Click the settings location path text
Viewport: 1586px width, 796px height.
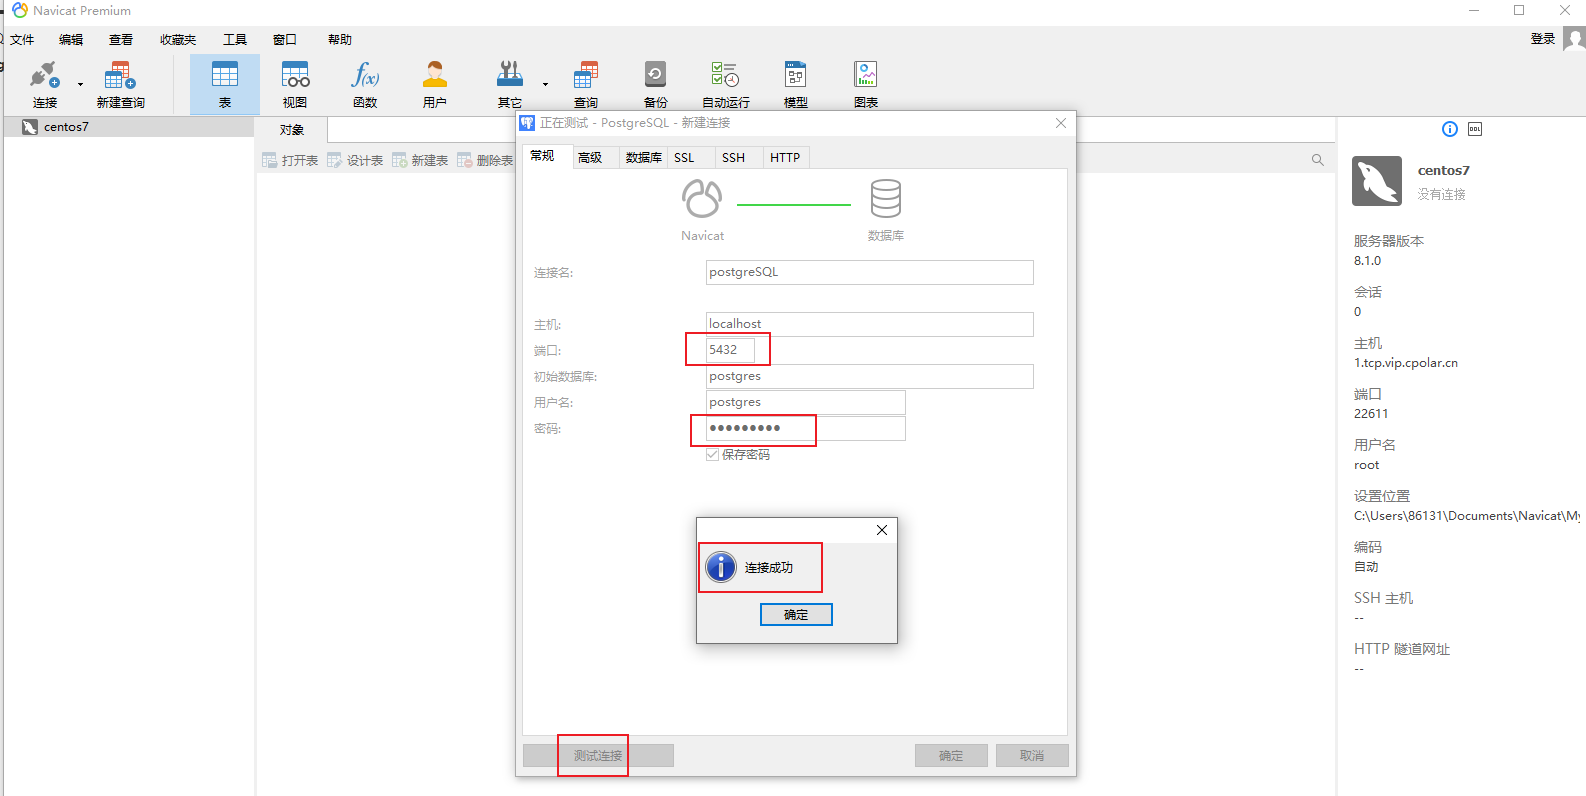[x=1467, y=516]
